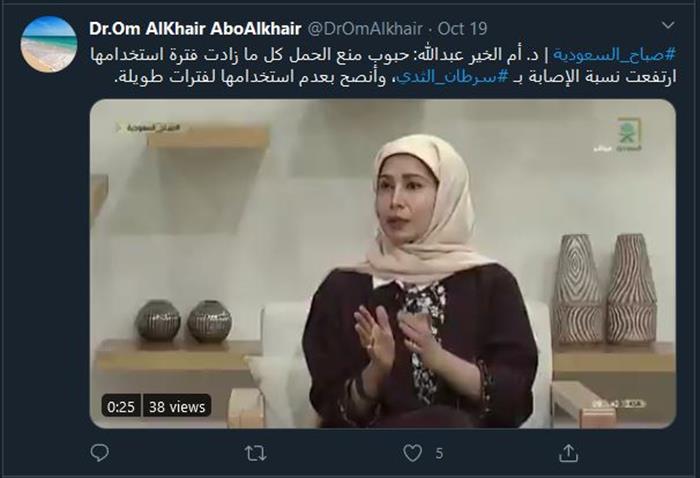Open the Dr.Om AlKhair AboAlkhair profile name

(195, 29)
